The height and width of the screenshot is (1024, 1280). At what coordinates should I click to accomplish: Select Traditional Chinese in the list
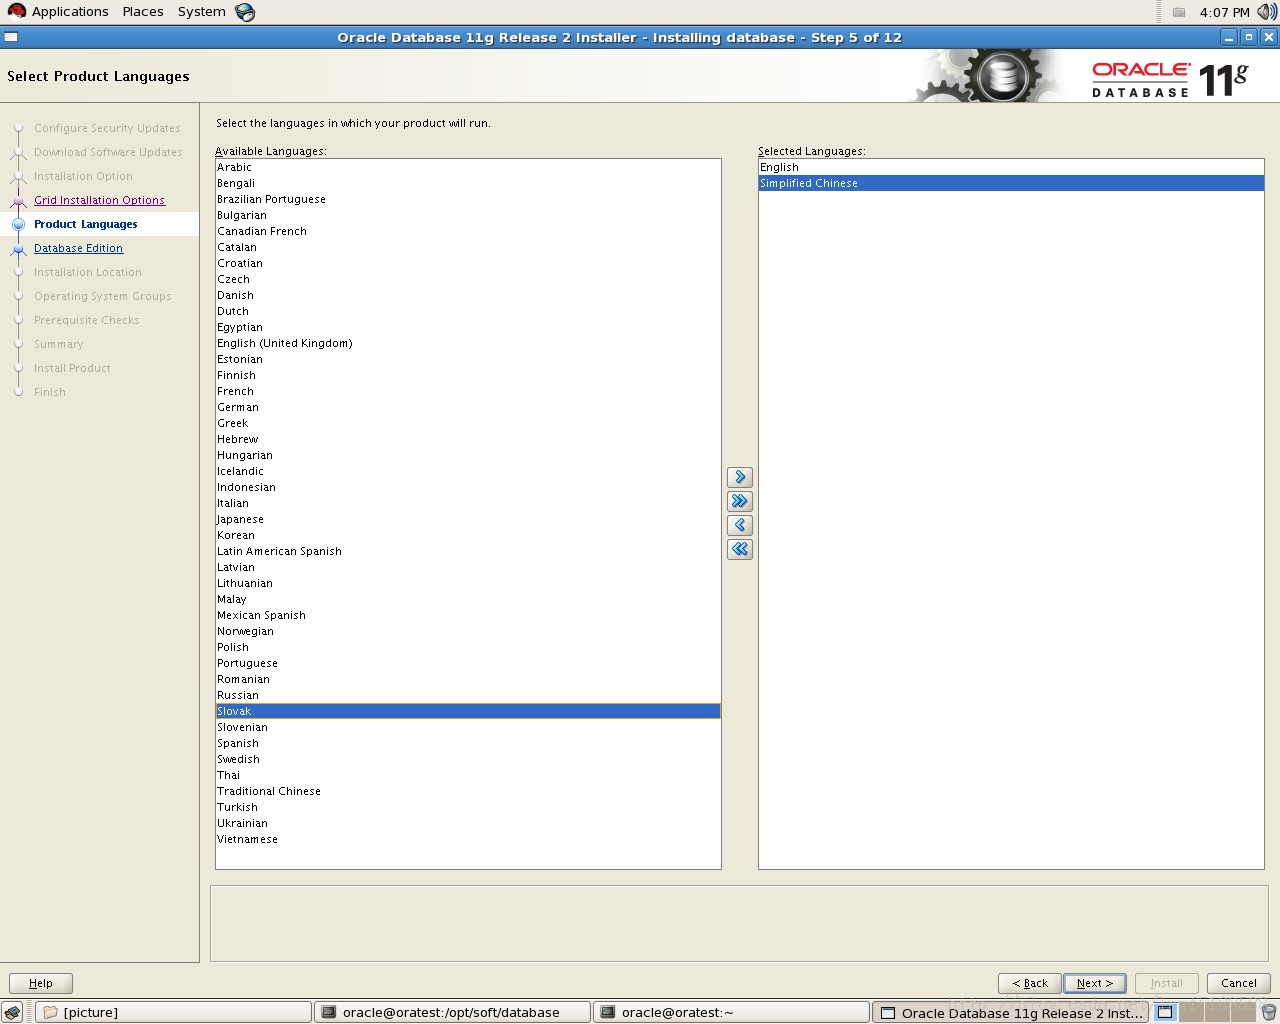coord(468,791)
